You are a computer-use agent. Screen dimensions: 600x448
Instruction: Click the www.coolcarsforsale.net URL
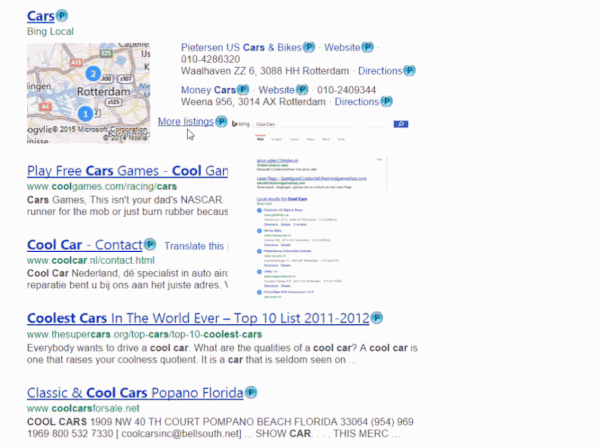coord(83,408)
